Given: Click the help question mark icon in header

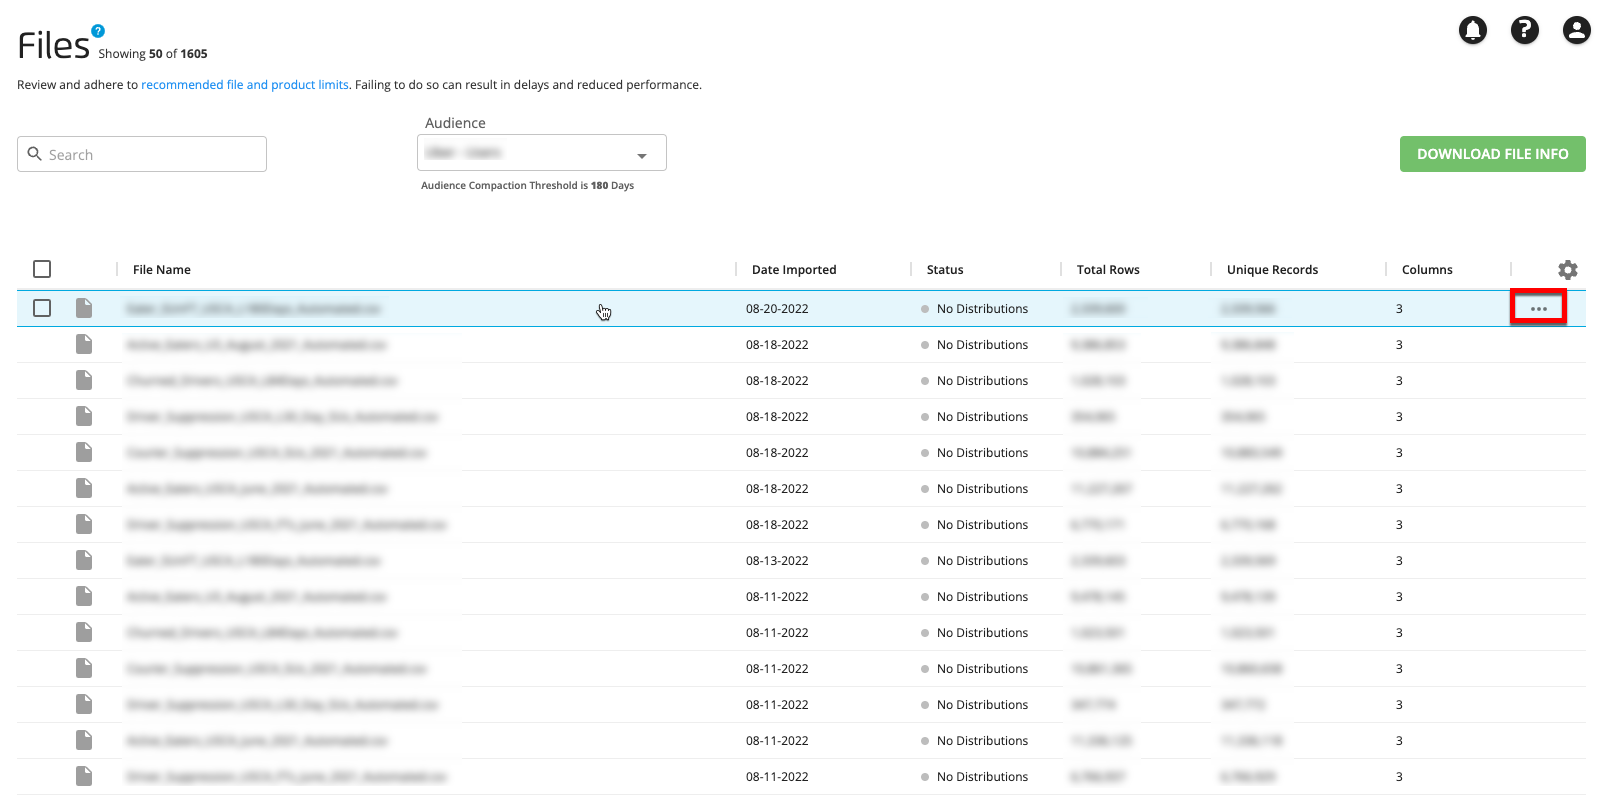Looking at the screenshot, I should [1524, 31].
